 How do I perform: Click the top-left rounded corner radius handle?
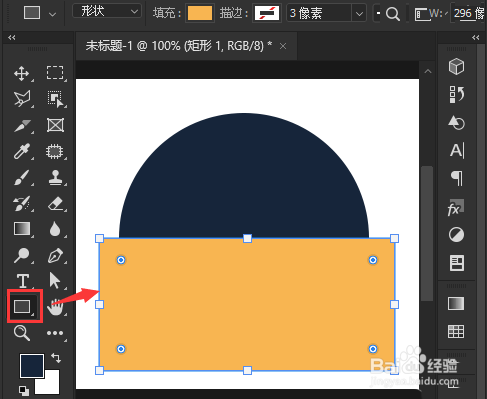(121, 260)
